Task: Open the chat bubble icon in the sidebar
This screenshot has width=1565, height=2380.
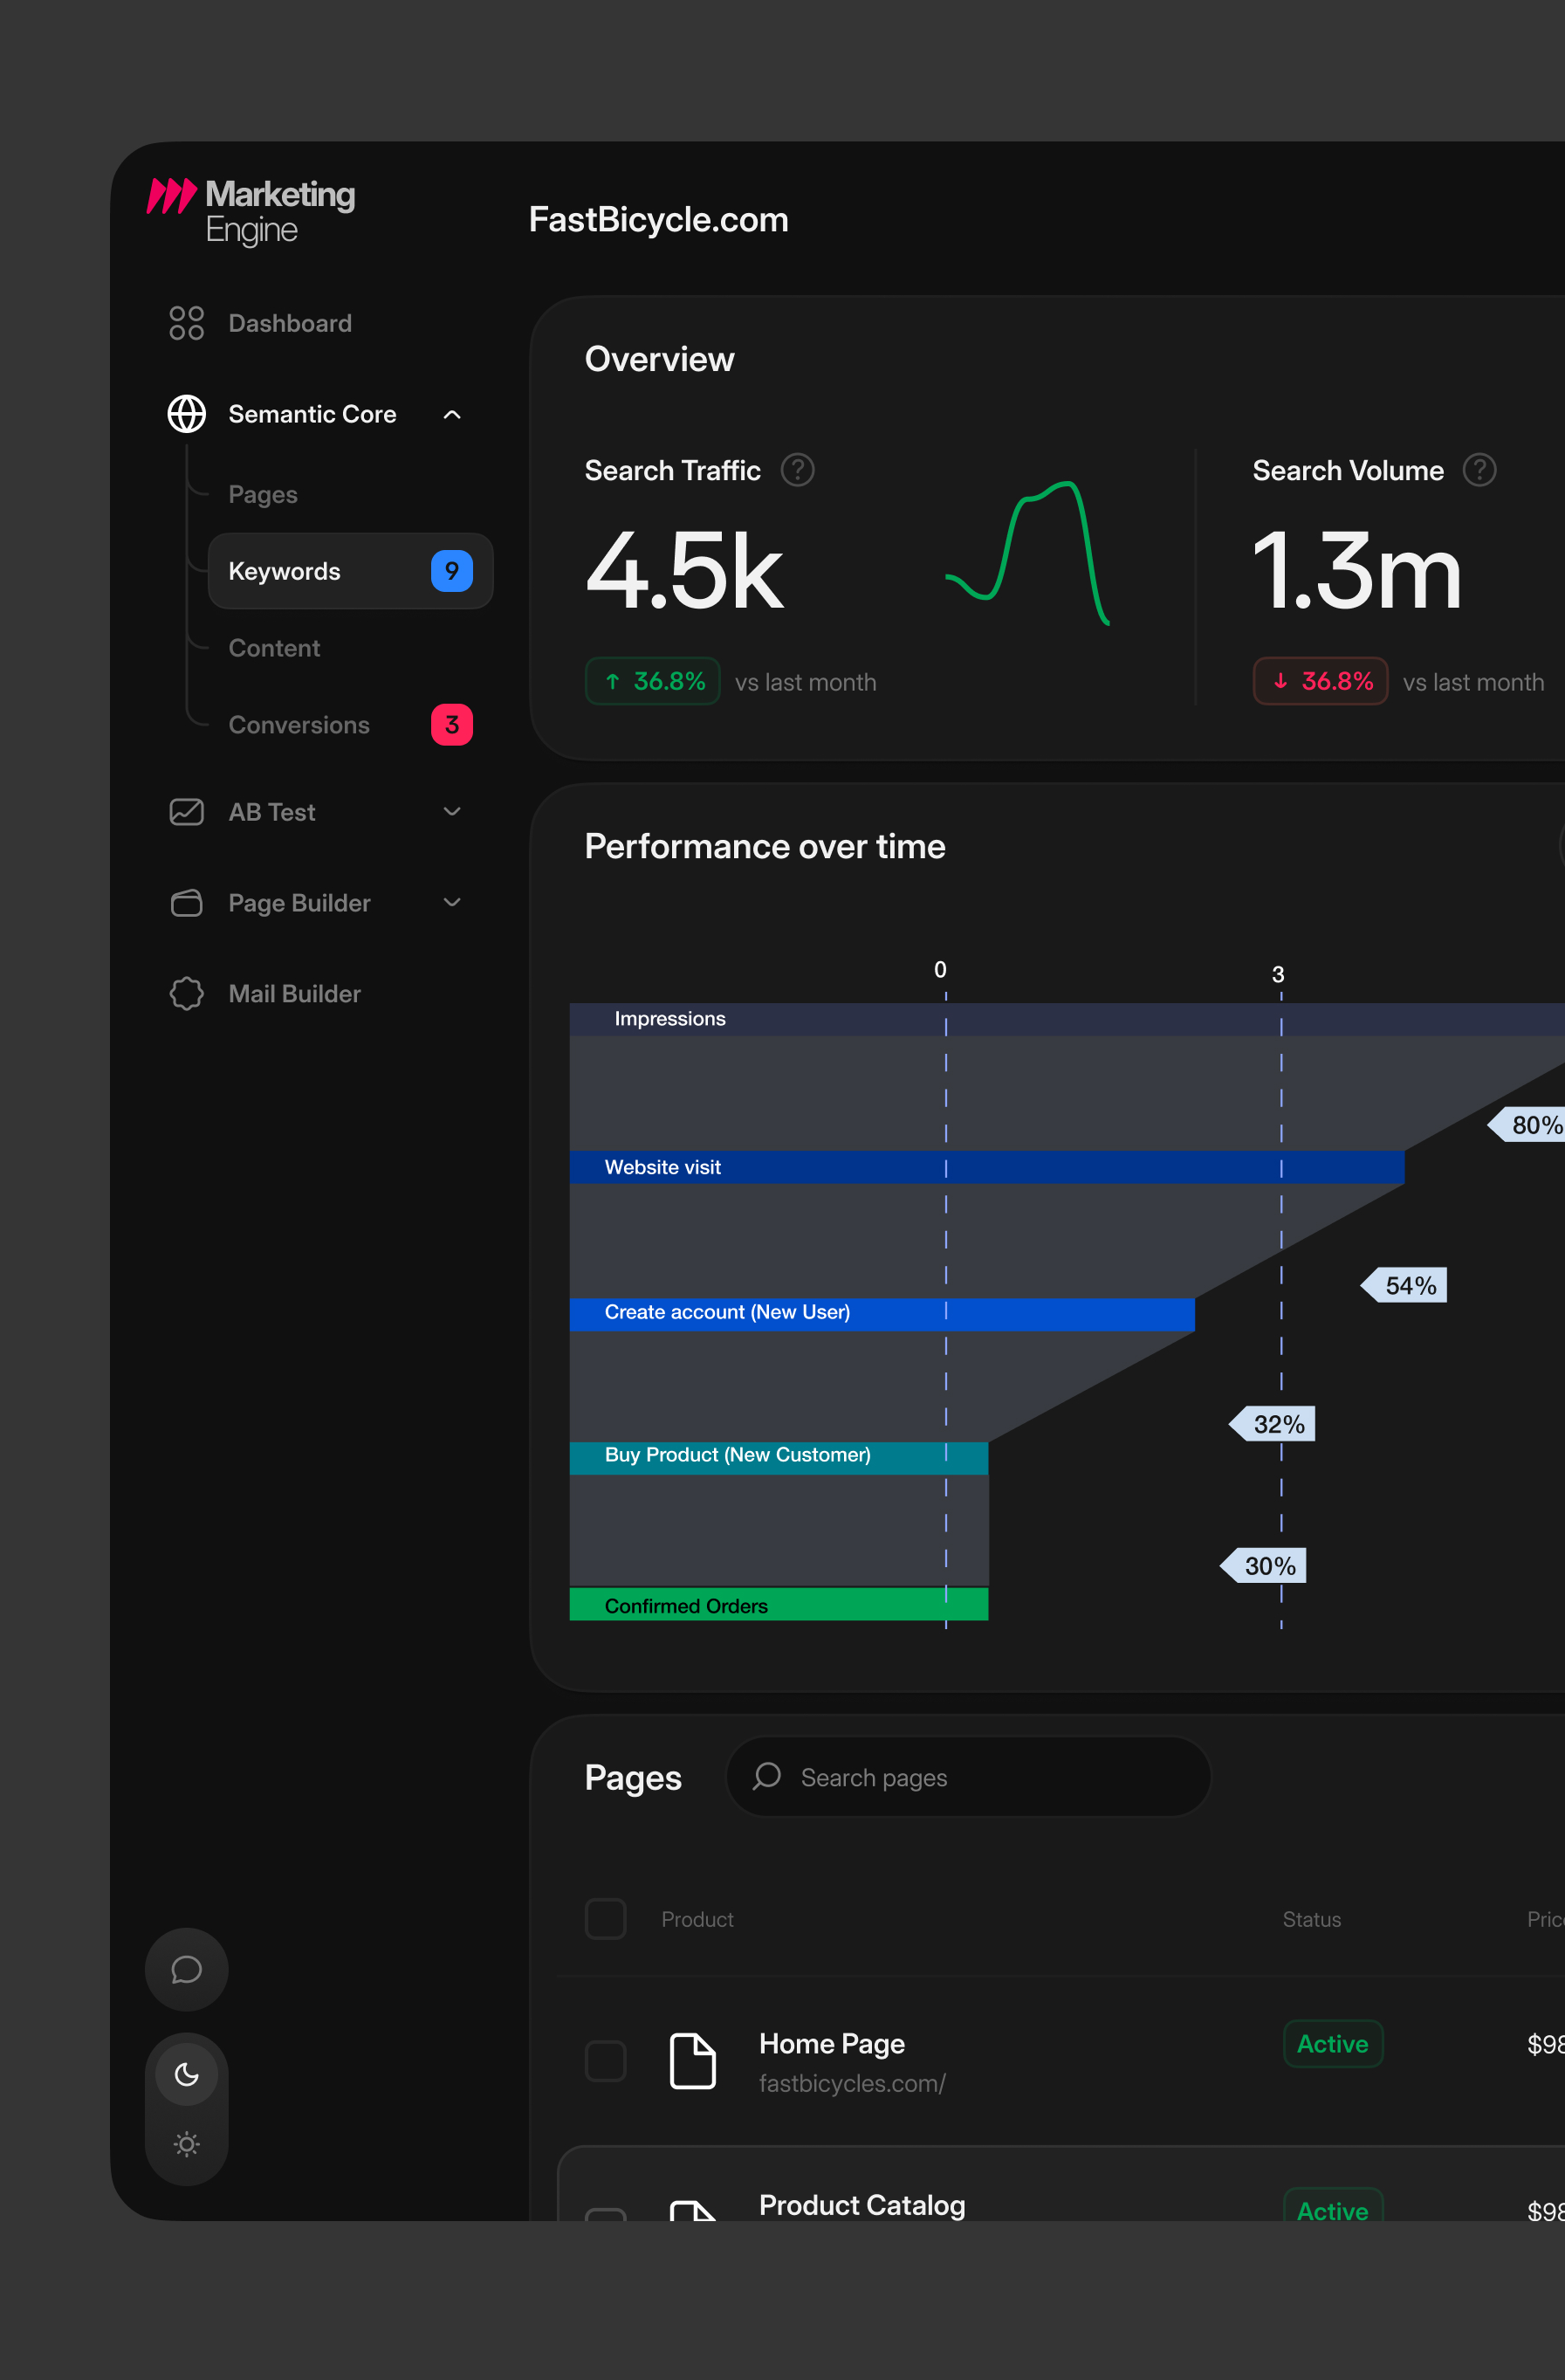Action: 187,1969
